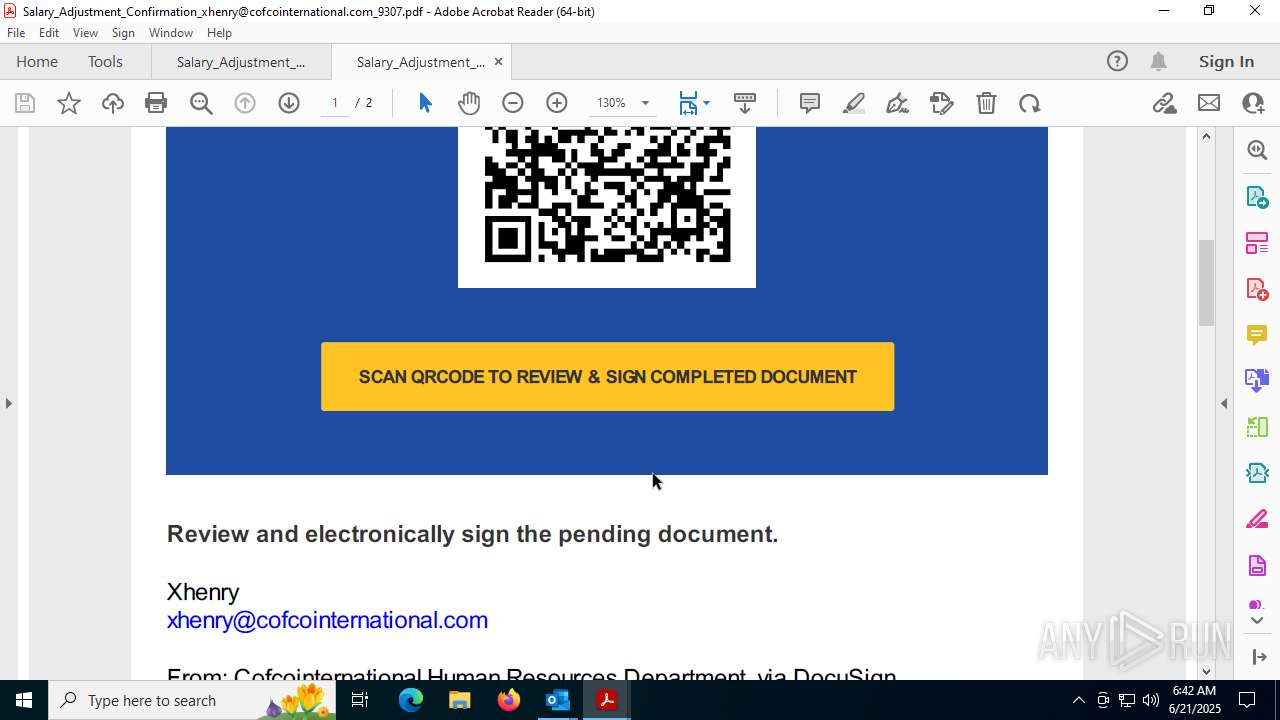Print the document
1280x720 pixels.
[x=156, y=103]
